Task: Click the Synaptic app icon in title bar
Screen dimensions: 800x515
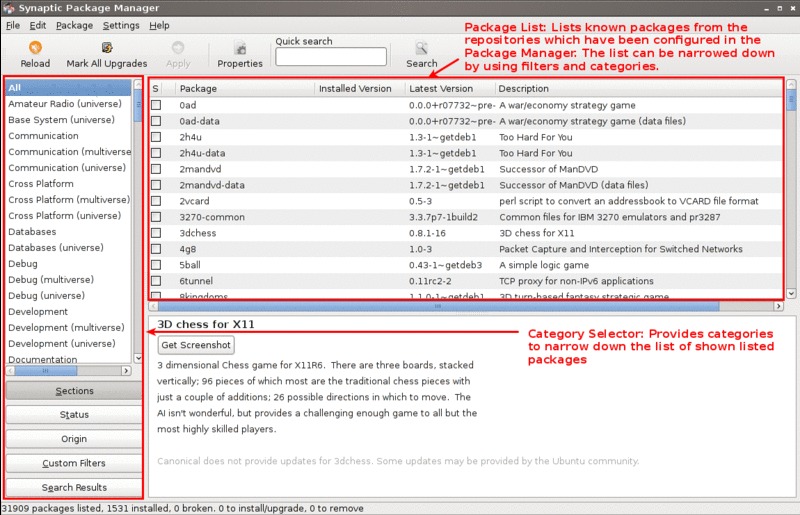Action: tap(8, 8)
